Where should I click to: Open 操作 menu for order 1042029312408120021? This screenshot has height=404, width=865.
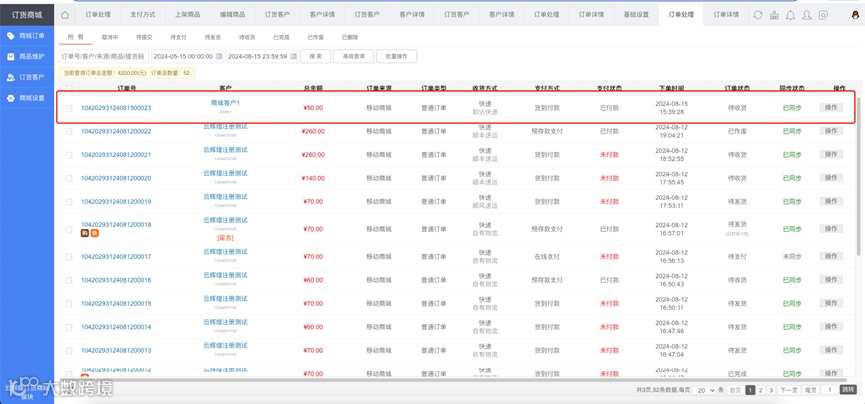click(831, 154)
